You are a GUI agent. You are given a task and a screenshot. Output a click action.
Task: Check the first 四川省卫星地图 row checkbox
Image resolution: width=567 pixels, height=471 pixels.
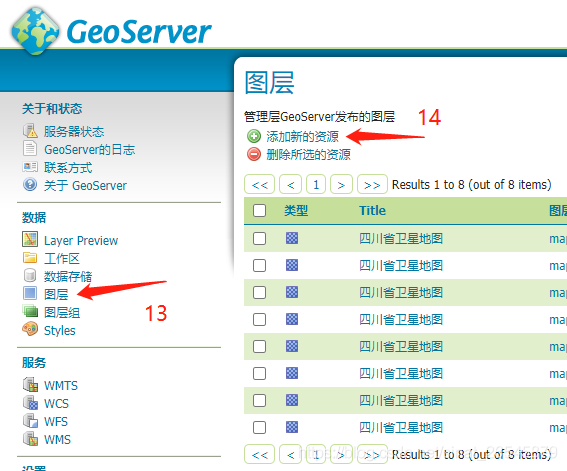[259, 238]
